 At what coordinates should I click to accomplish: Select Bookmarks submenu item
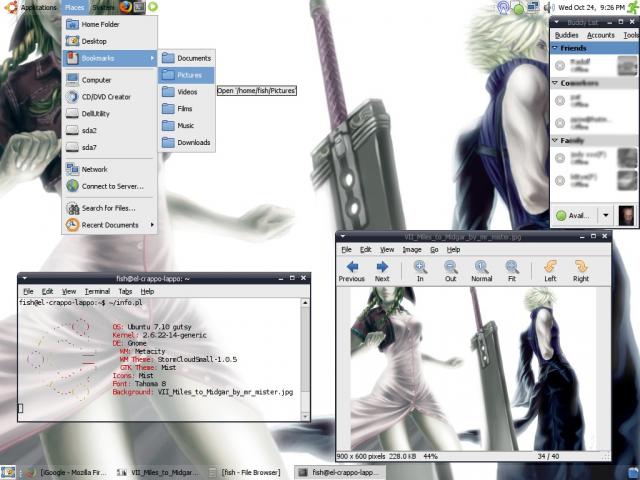tap(109, 58)
